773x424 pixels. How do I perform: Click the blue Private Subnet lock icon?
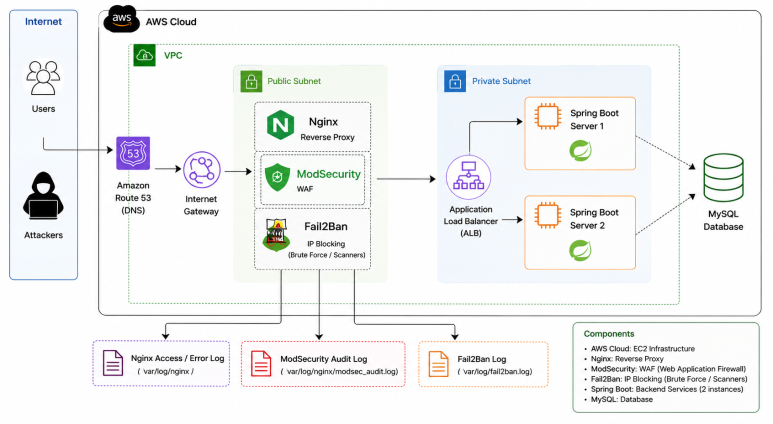[x=455, y=81]
